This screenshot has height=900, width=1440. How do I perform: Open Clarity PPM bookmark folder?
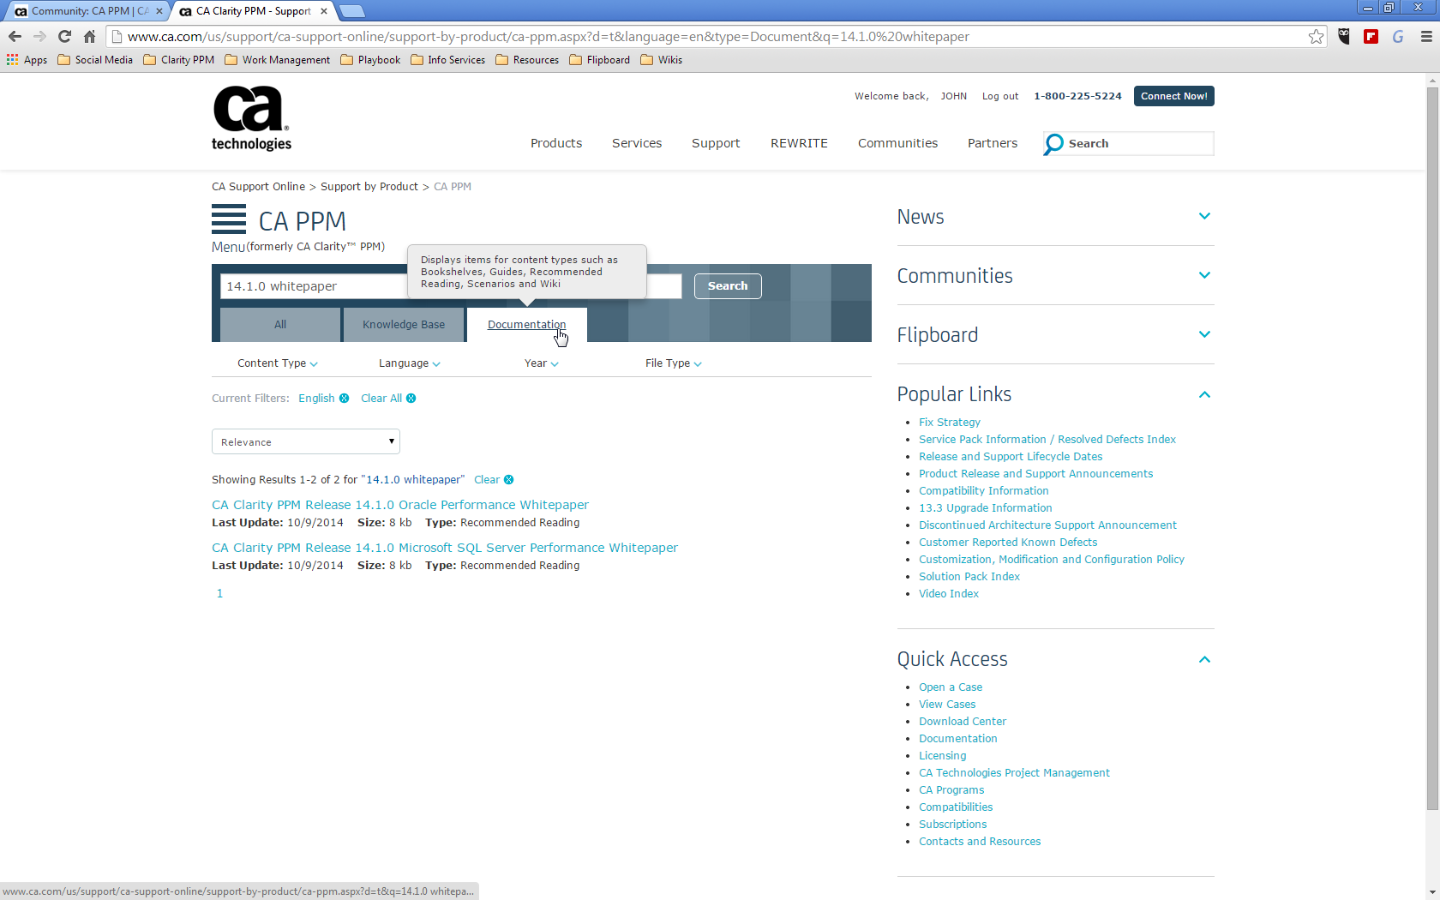coord(179,60)
